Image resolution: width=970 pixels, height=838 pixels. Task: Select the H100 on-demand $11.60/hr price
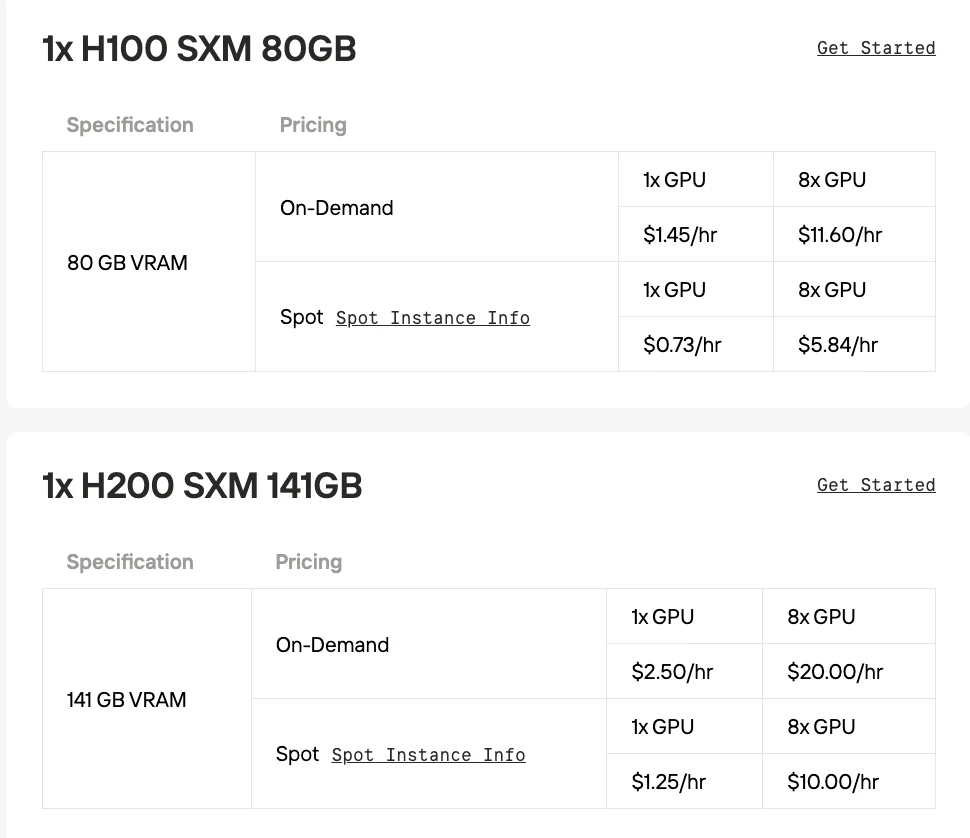(839, 235)
